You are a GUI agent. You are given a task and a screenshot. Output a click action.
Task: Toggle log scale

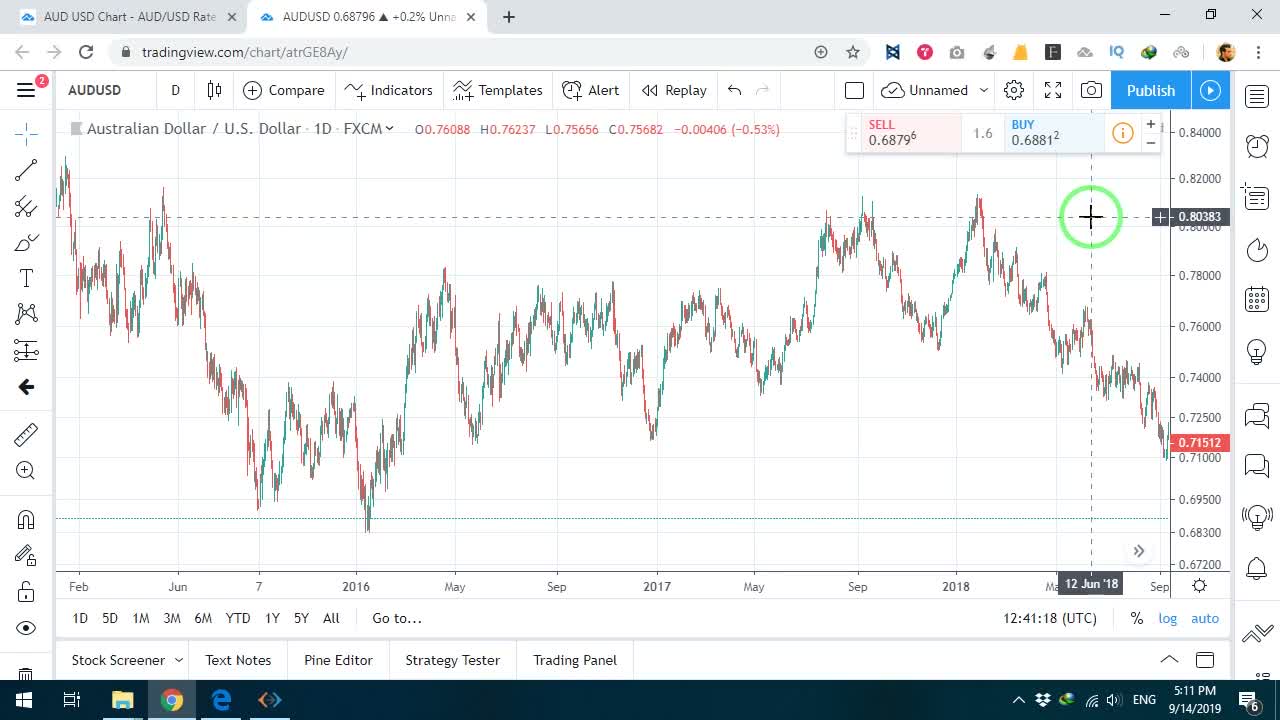tap(1168, 618)
